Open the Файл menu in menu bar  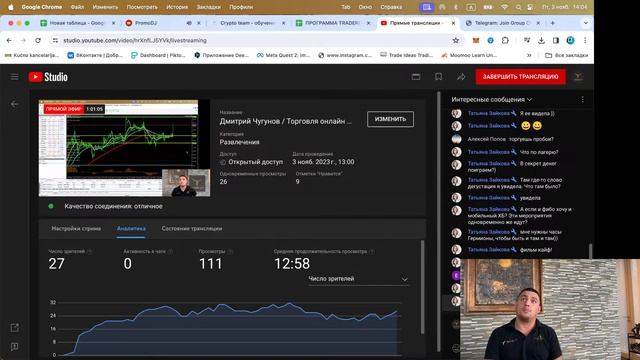coord(77,7)
